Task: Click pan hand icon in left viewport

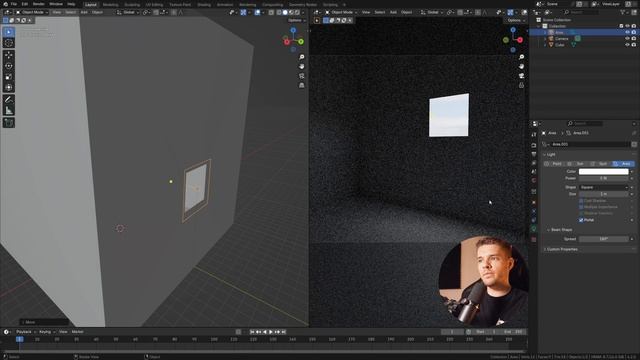Action: pos(302,67)
